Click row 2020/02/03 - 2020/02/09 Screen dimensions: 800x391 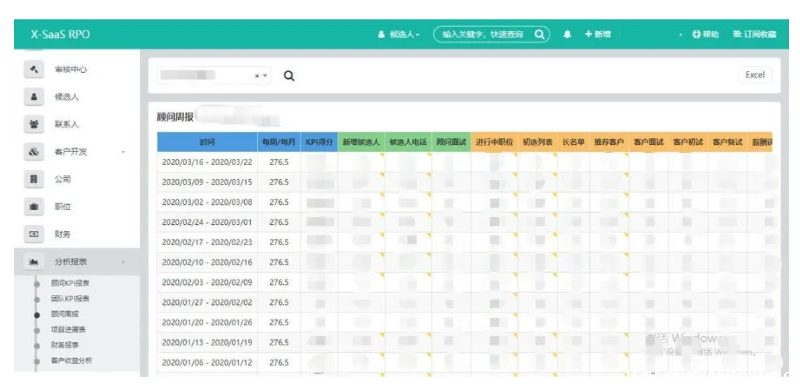click(x=464, y=282)
